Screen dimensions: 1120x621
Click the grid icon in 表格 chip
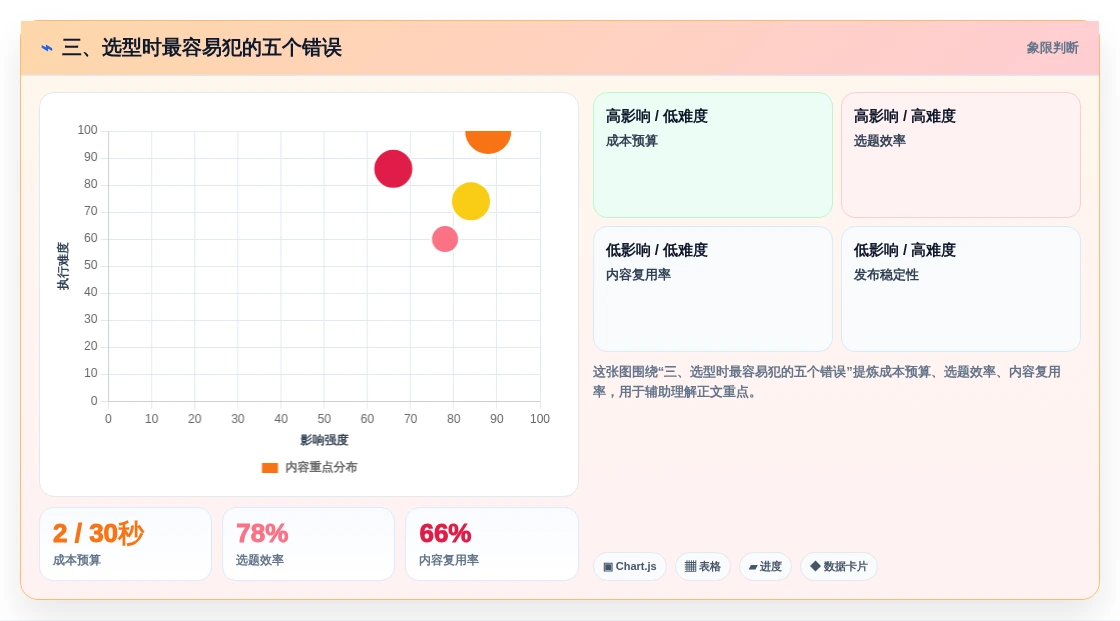690,567
